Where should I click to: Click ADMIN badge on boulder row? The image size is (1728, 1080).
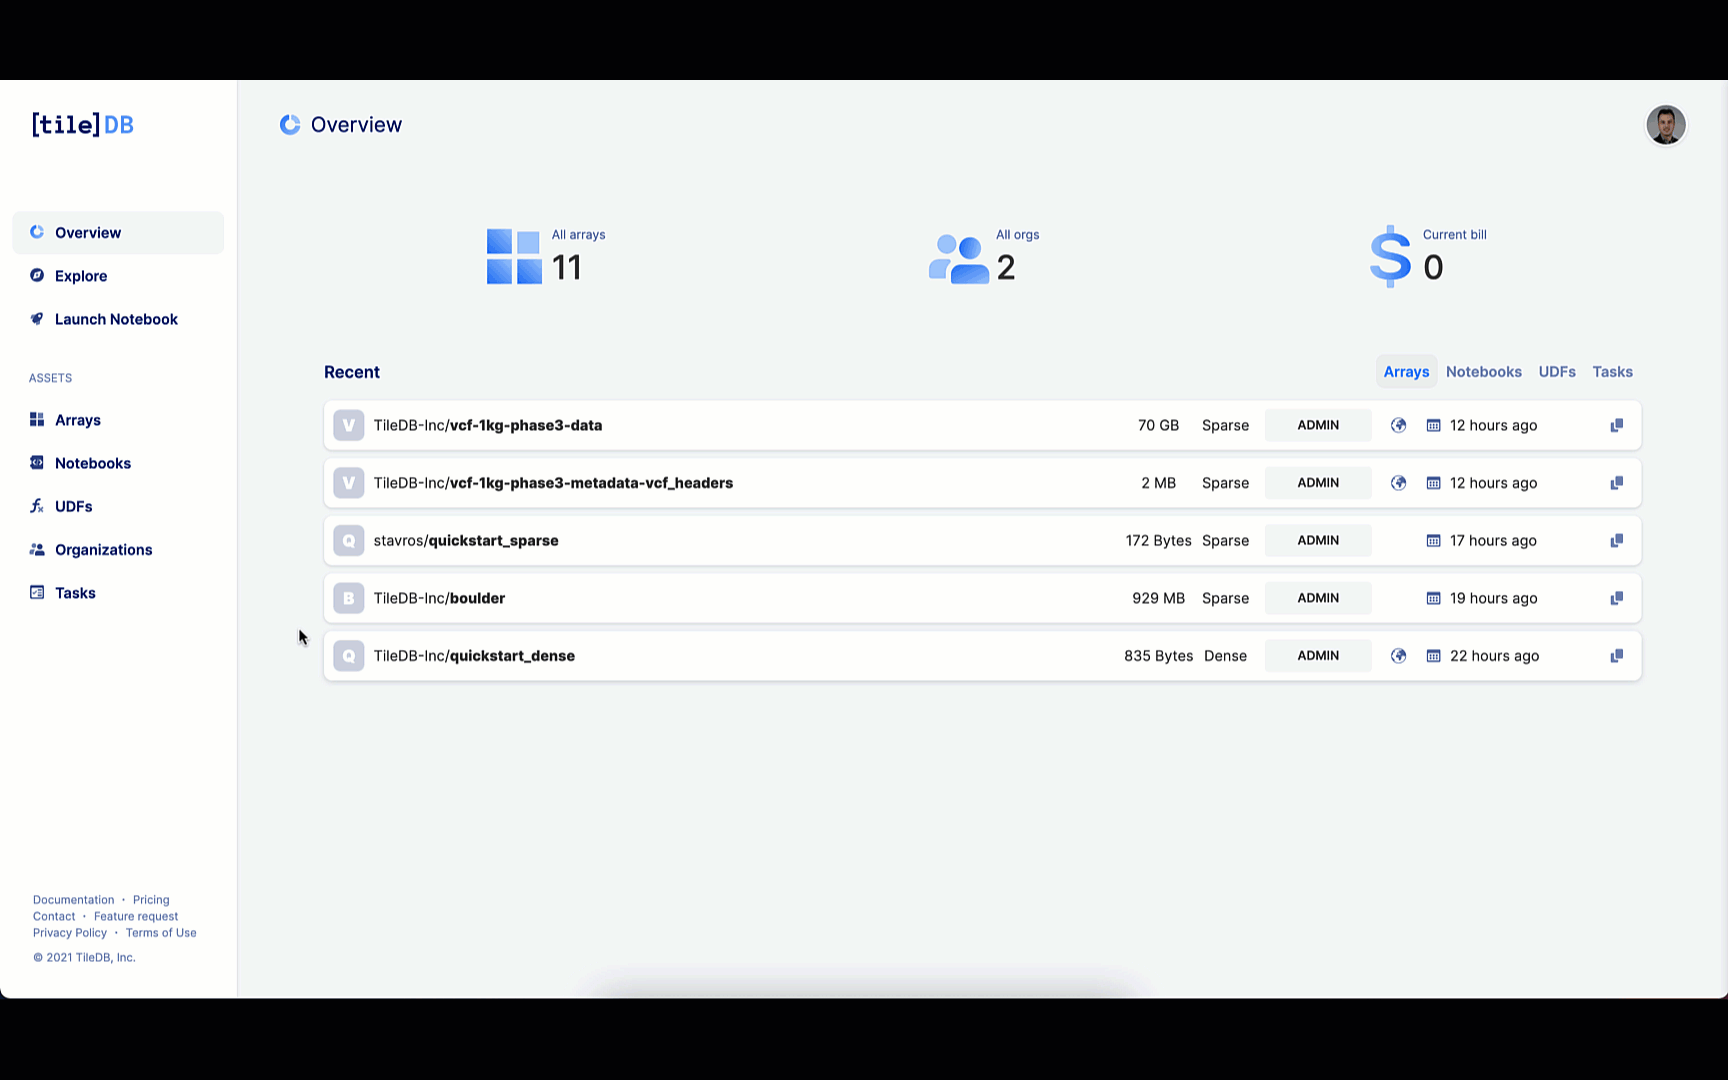1318,598
